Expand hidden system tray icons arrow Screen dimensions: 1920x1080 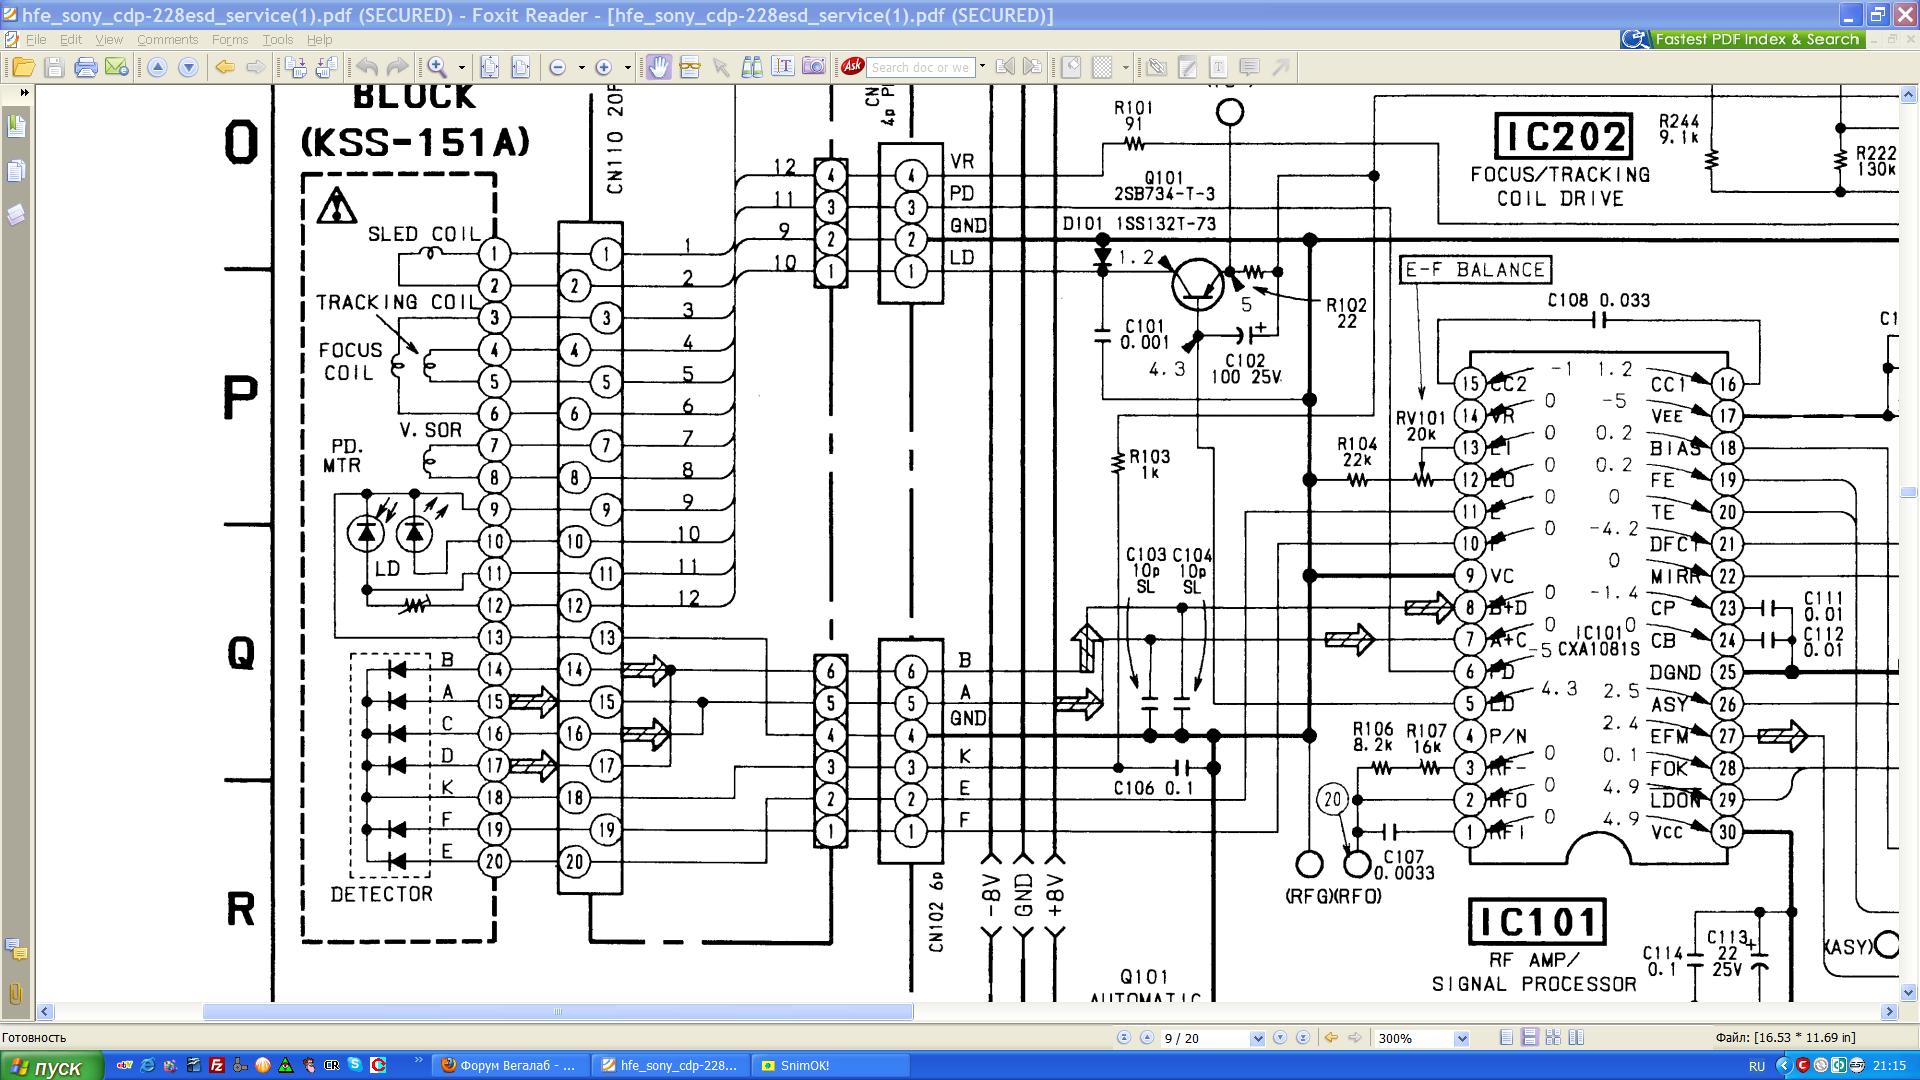tap(1784, 1065)
